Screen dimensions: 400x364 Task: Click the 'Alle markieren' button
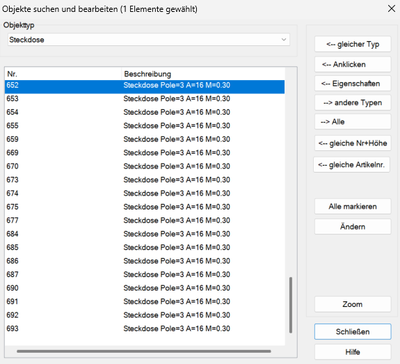[x=353, y=206]
